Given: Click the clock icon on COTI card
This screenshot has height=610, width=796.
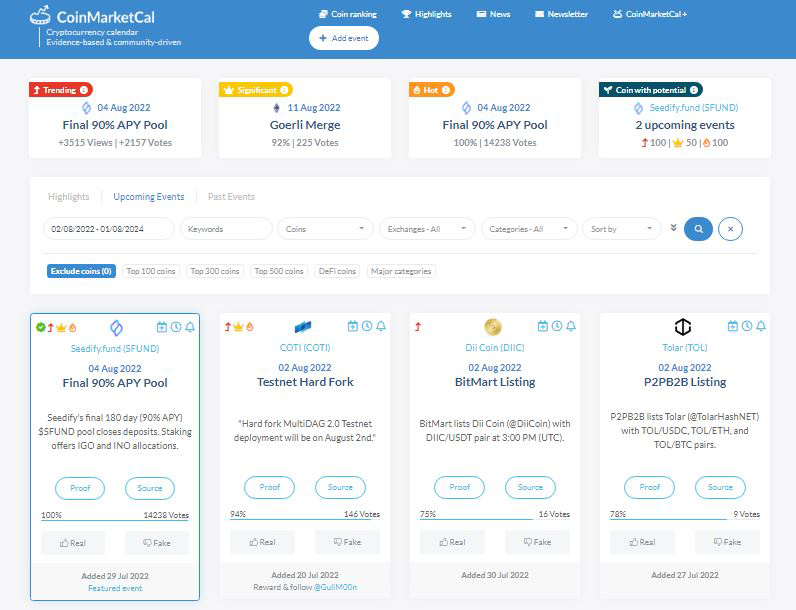Looking at the screenshot, I should tap(367, 326).
